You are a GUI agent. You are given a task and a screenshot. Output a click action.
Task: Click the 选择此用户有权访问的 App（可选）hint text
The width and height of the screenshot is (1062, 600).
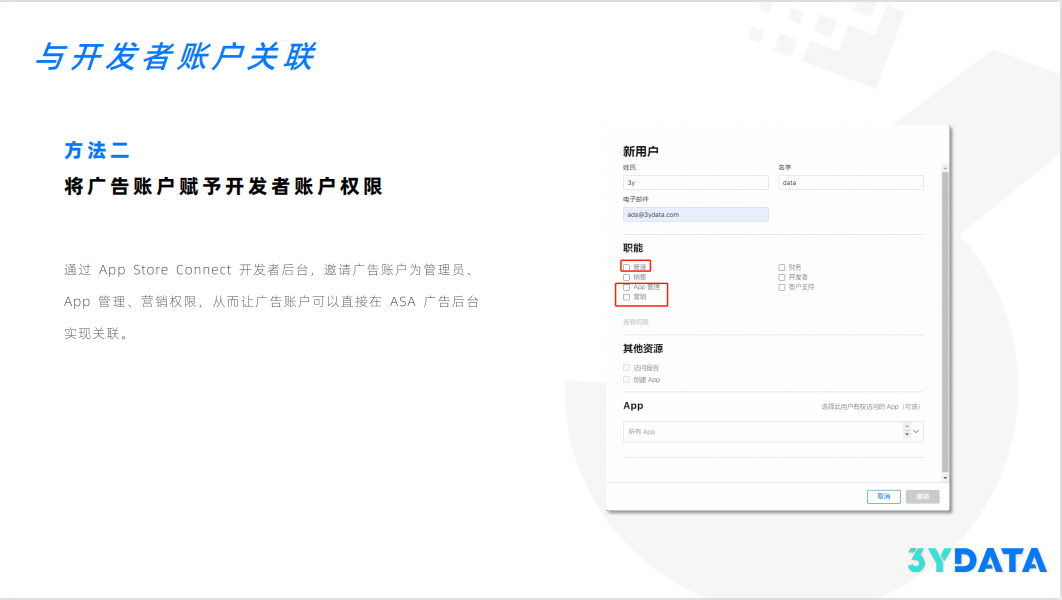[x=871, y=407]
